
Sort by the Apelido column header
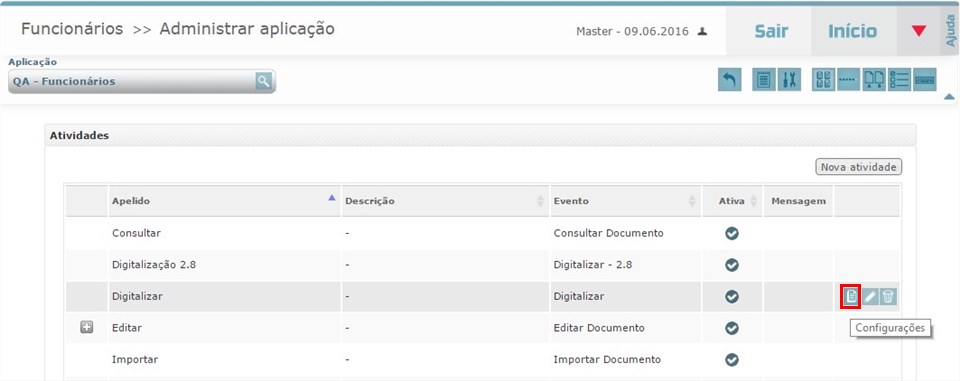click(x=224, y=201)
